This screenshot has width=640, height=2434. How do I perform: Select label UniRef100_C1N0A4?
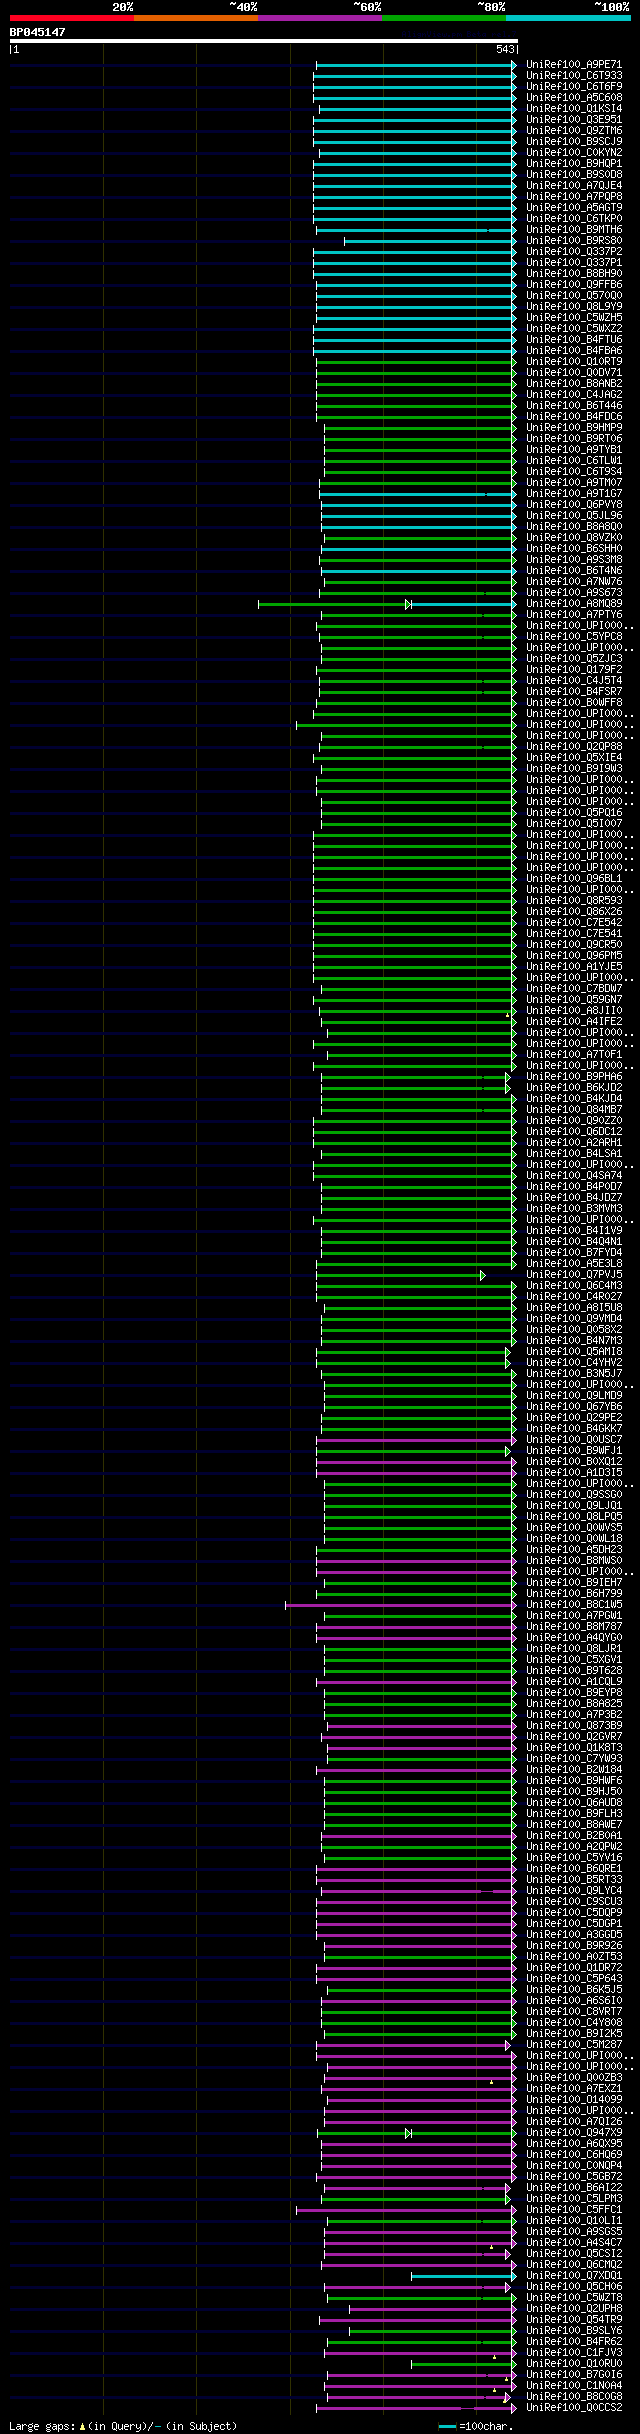click(x=574, y=2386)
